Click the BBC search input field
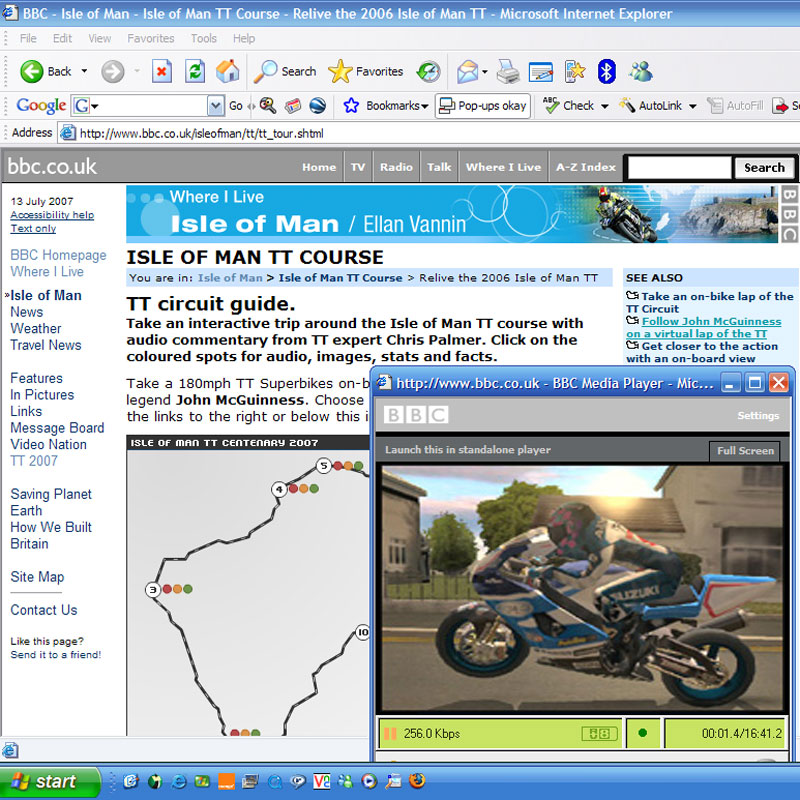This screenshot has height=800, width=800. click(x=678, y=168)
